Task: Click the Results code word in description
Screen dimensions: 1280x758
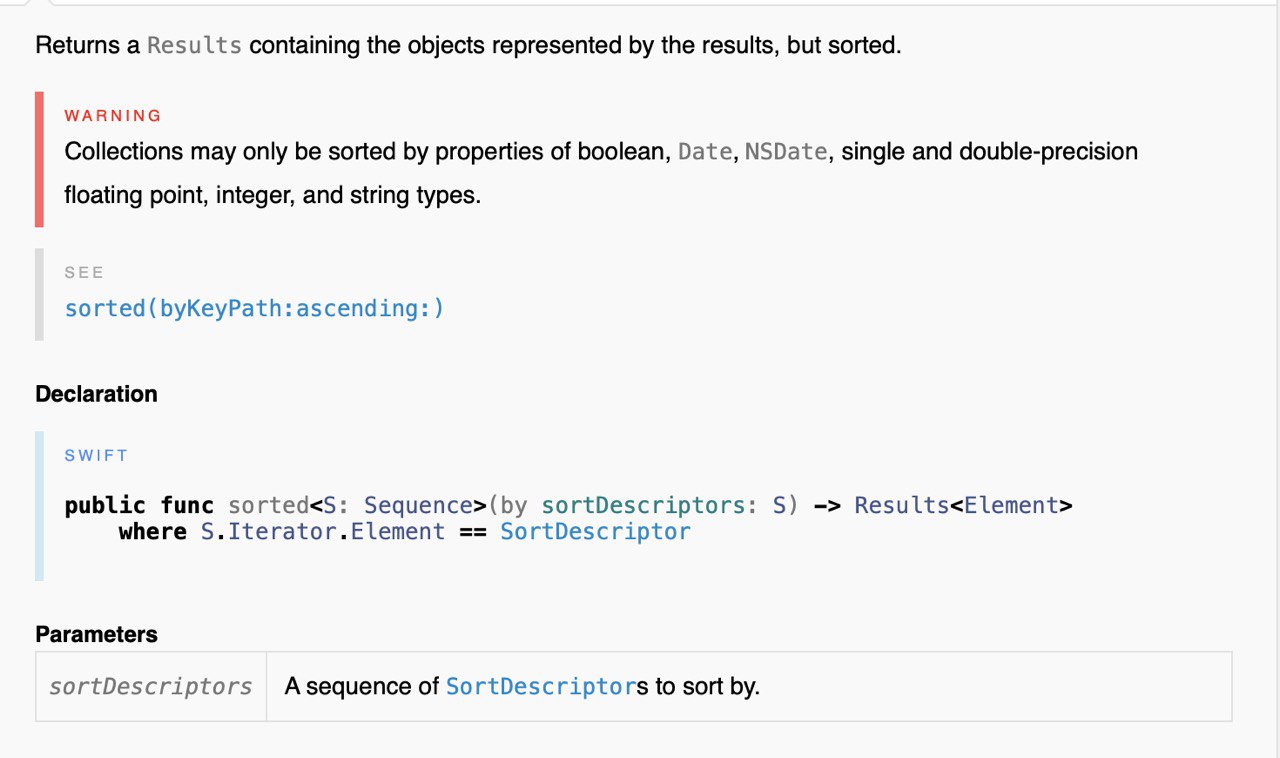Action: [x=194, y=45]
